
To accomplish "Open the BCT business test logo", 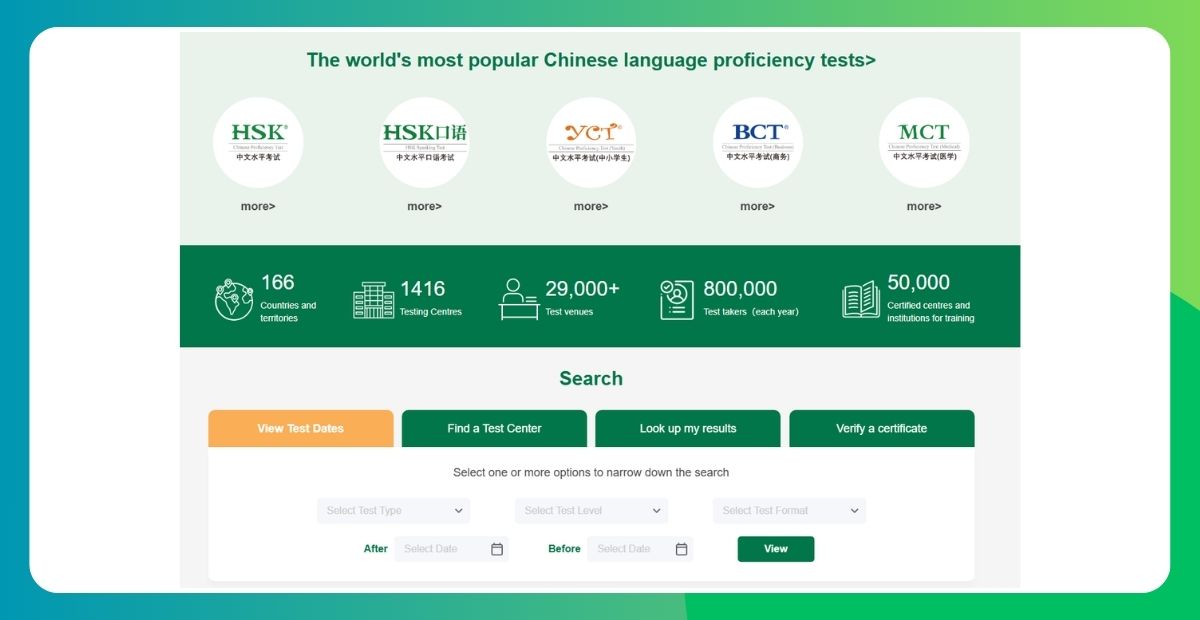I will click(757, 143).
